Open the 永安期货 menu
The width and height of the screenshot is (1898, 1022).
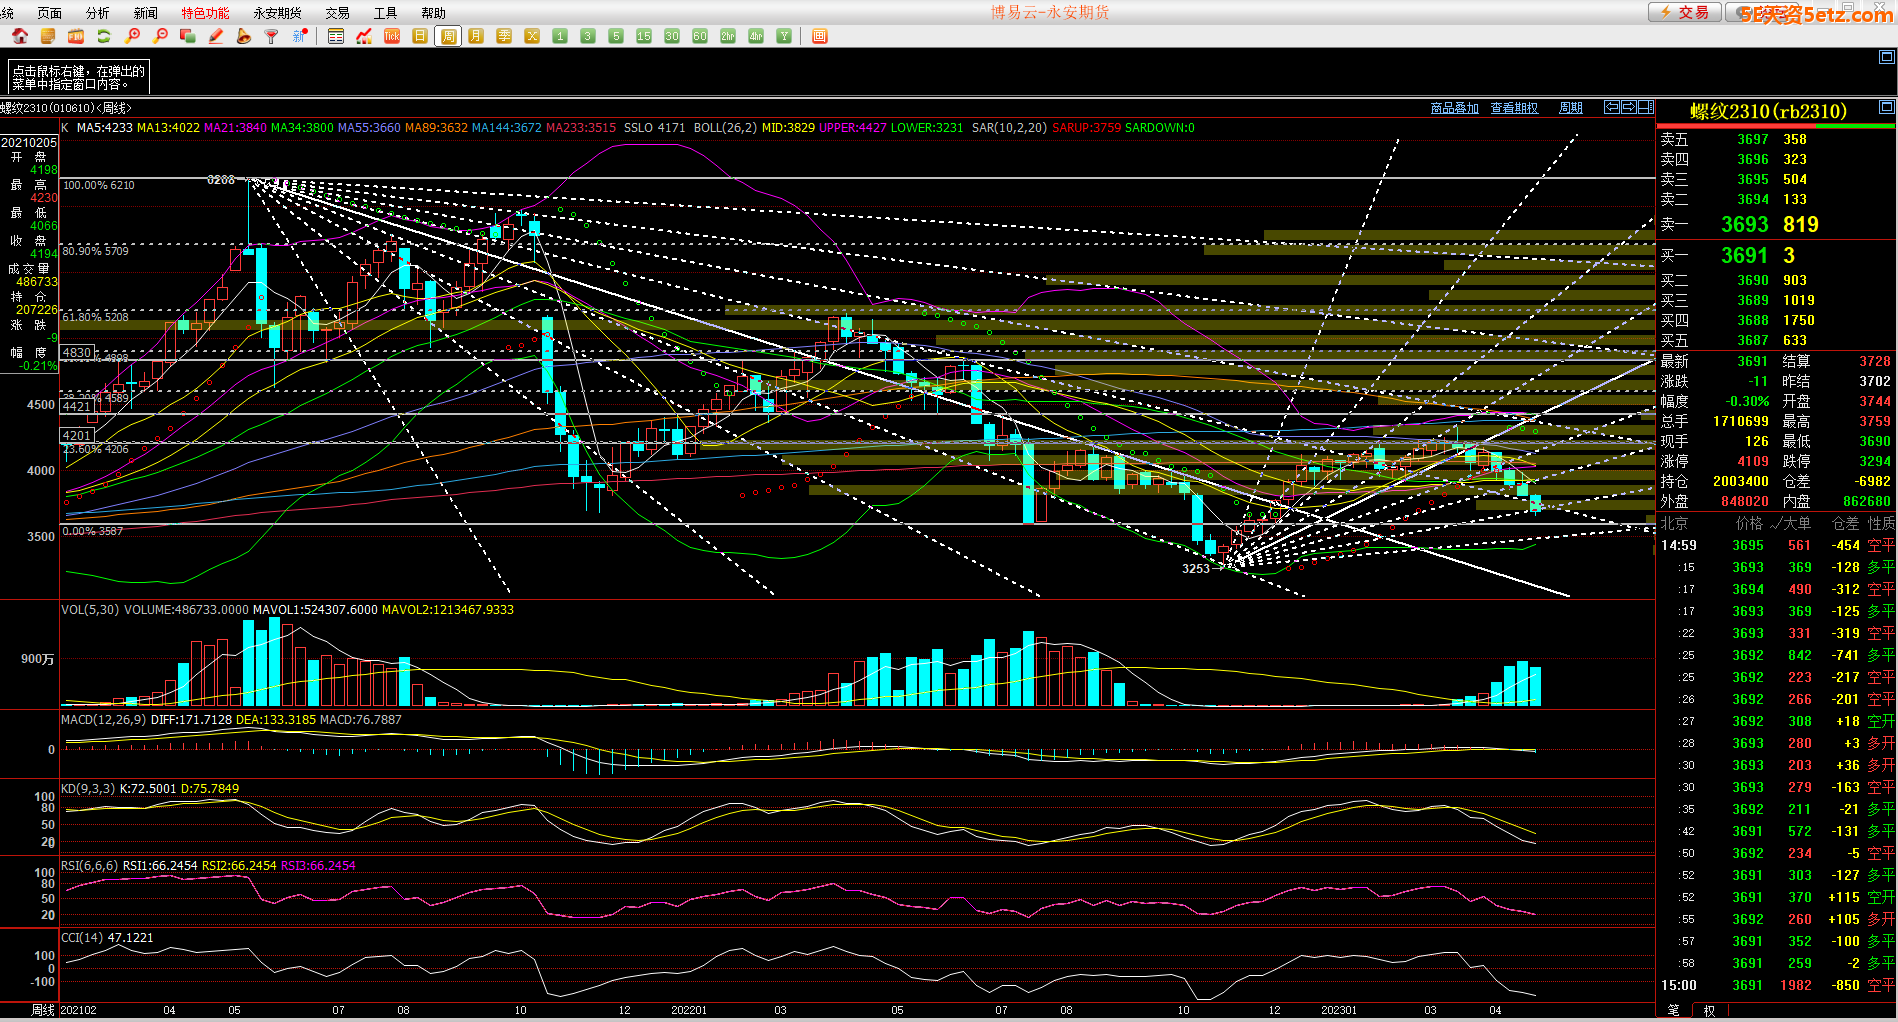(277, 13)
